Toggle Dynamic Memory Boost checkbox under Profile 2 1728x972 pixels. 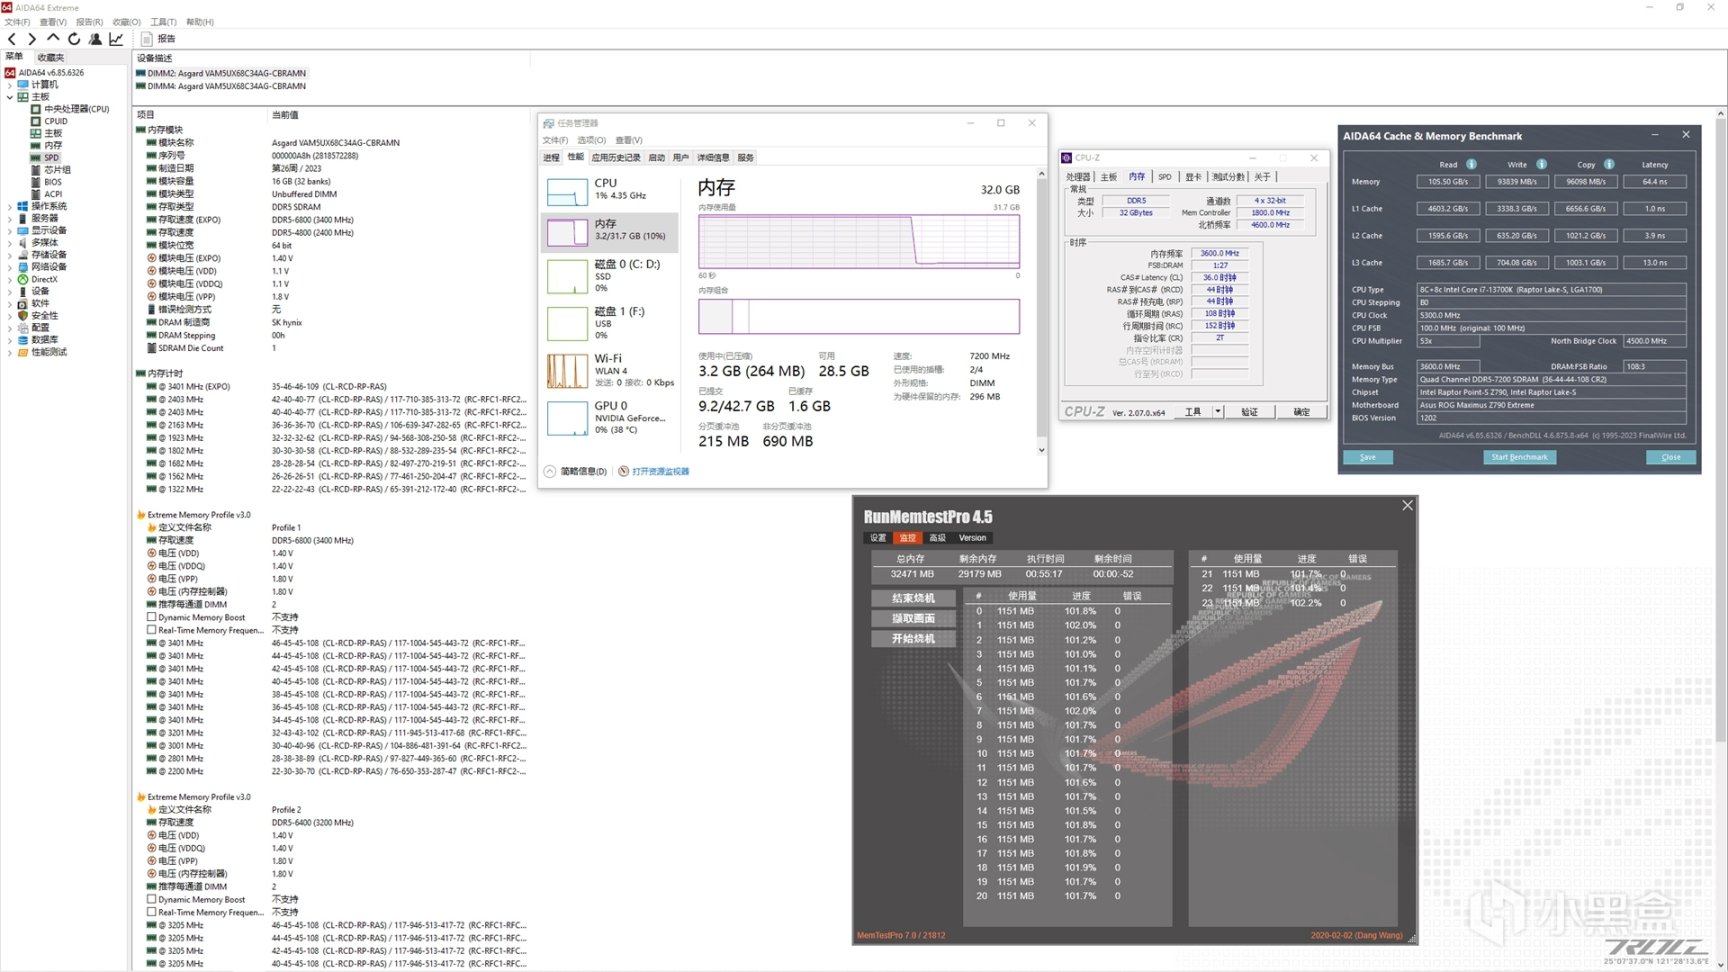click(152, 899)
